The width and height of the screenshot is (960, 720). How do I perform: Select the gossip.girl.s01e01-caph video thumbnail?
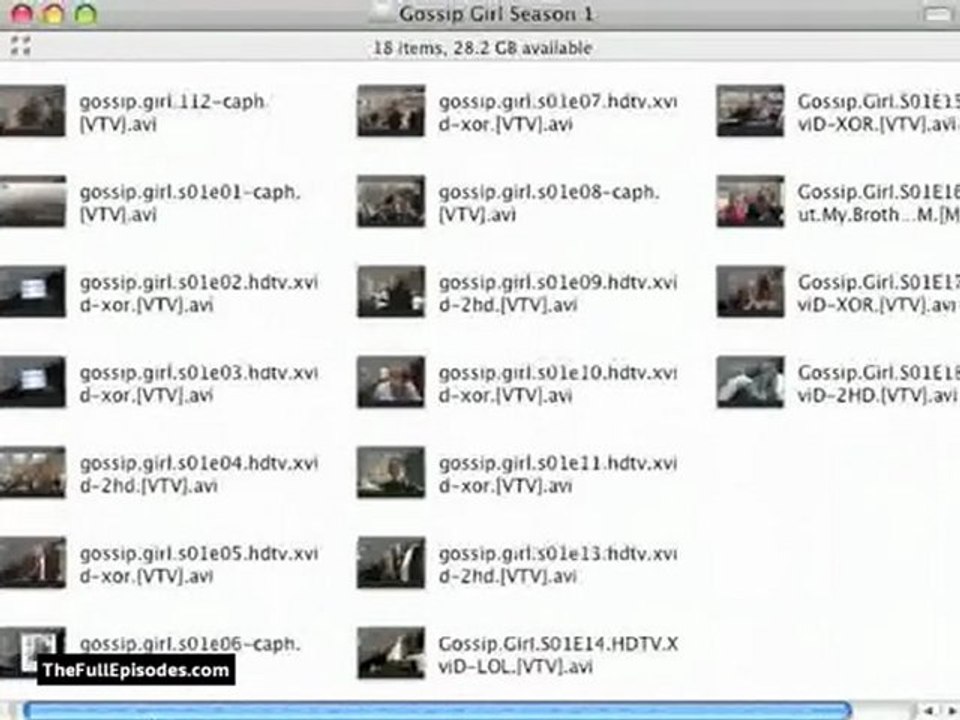[32, 201]
